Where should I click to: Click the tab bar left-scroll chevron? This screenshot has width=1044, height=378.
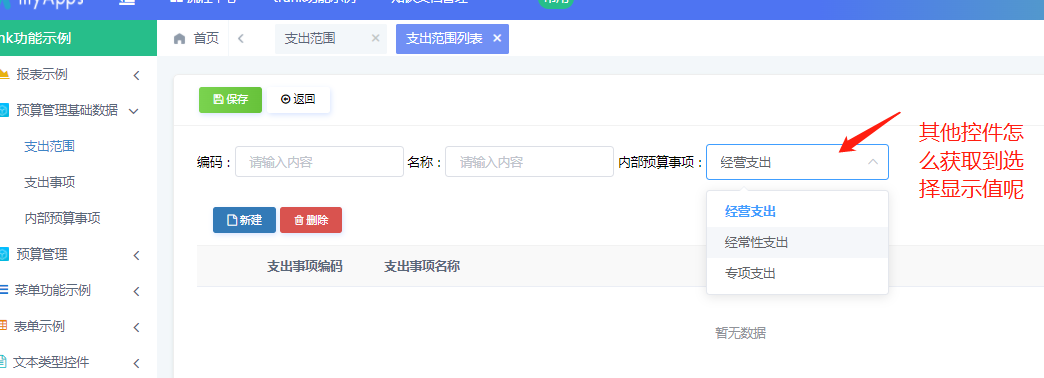pos(240,39)
